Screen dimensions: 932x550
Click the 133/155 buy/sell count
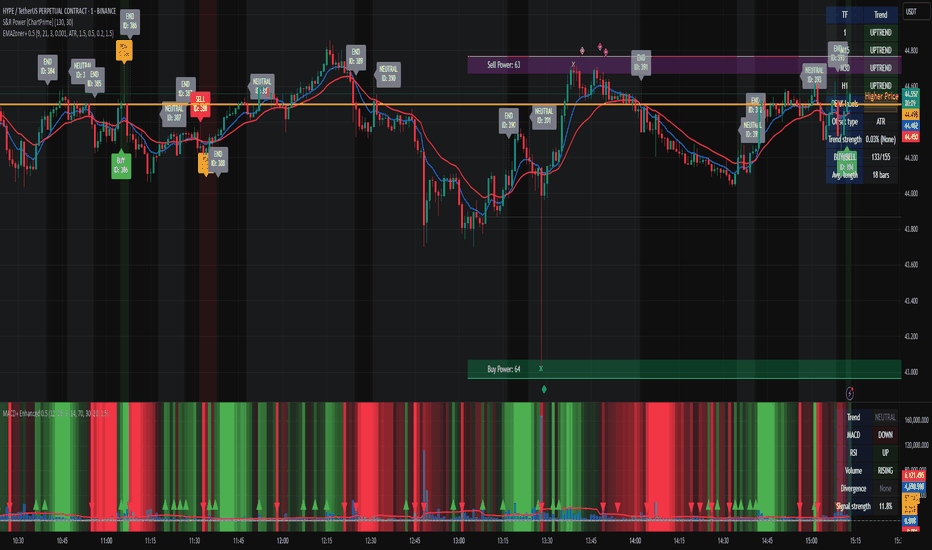880,157
